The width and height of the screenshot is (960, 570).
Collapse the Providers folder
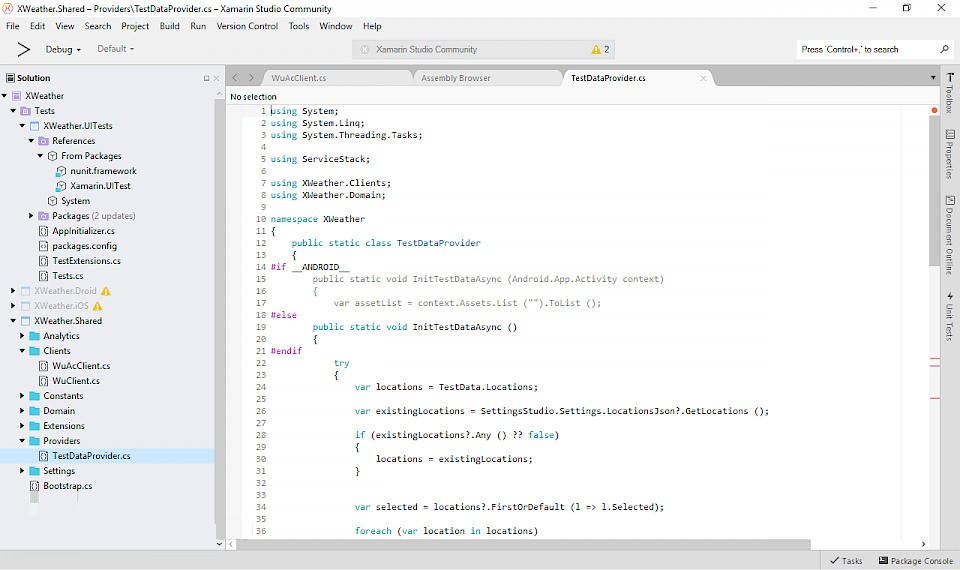coord(22,441)
